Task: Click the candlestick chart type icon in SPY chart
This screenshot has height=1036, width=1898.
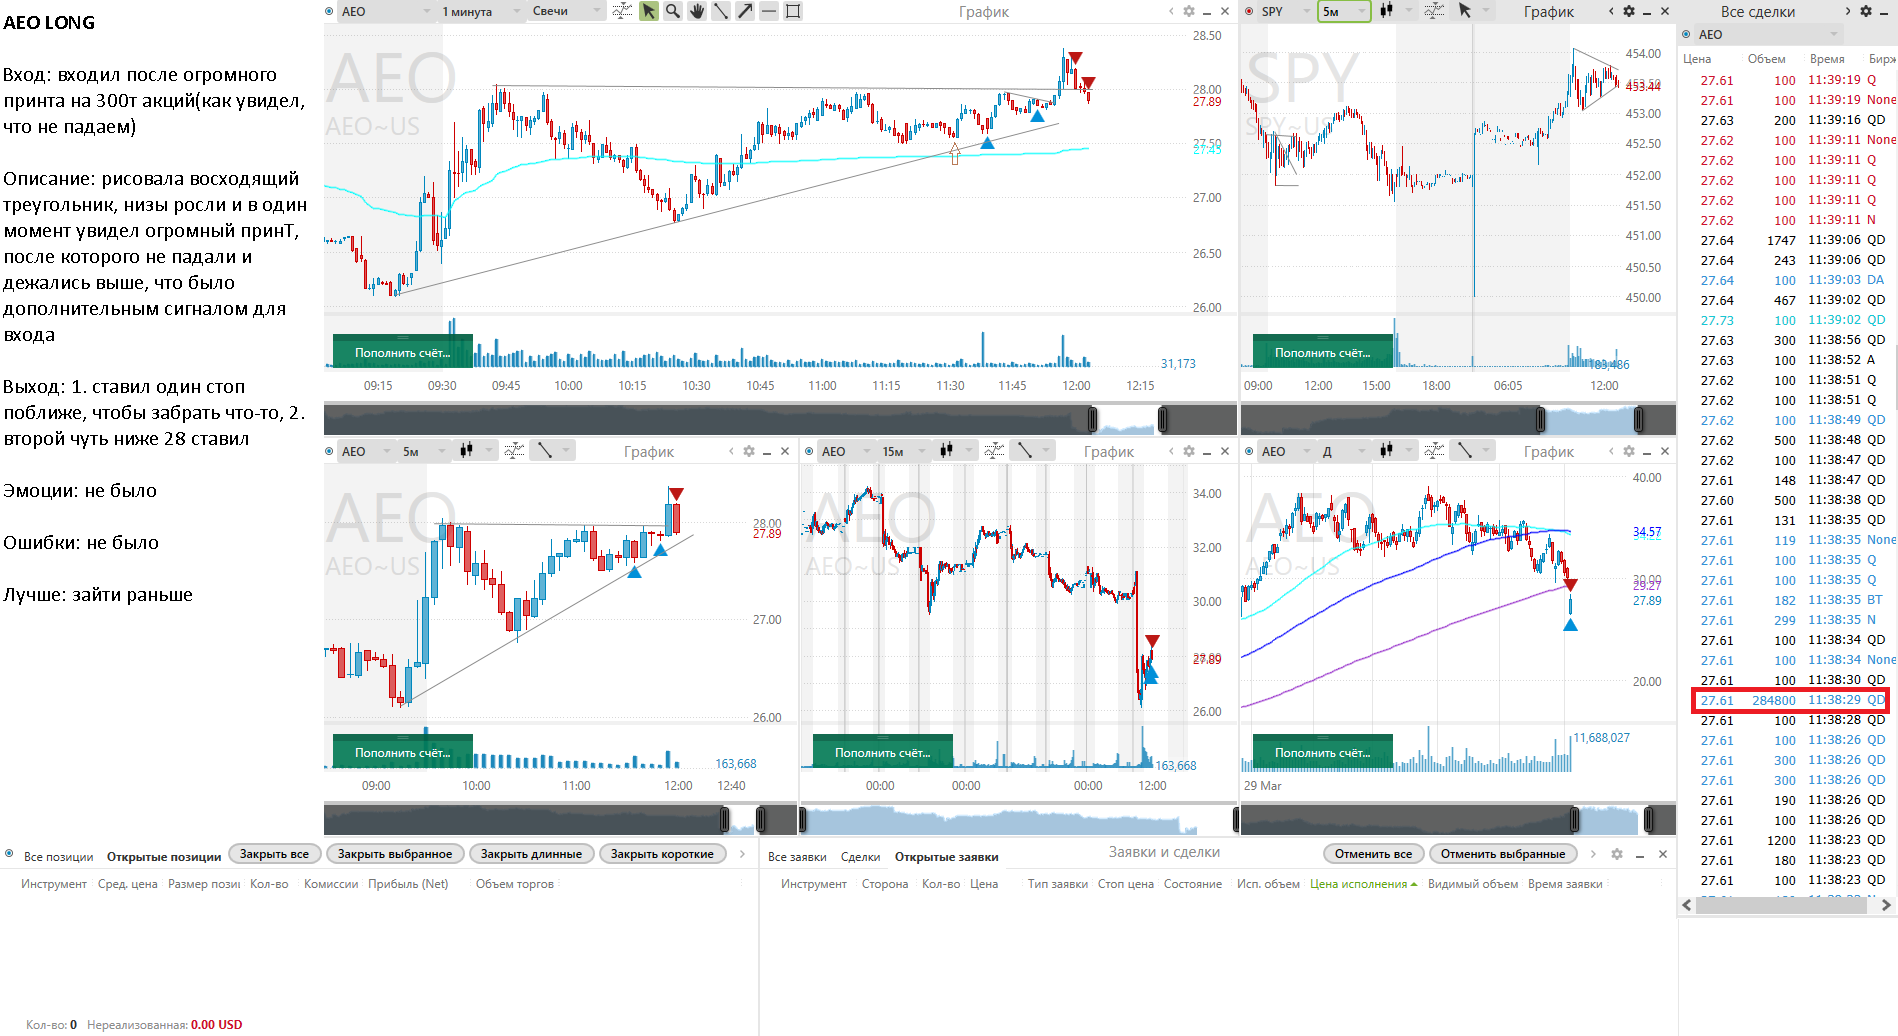Action: [x=1386, y=11]
